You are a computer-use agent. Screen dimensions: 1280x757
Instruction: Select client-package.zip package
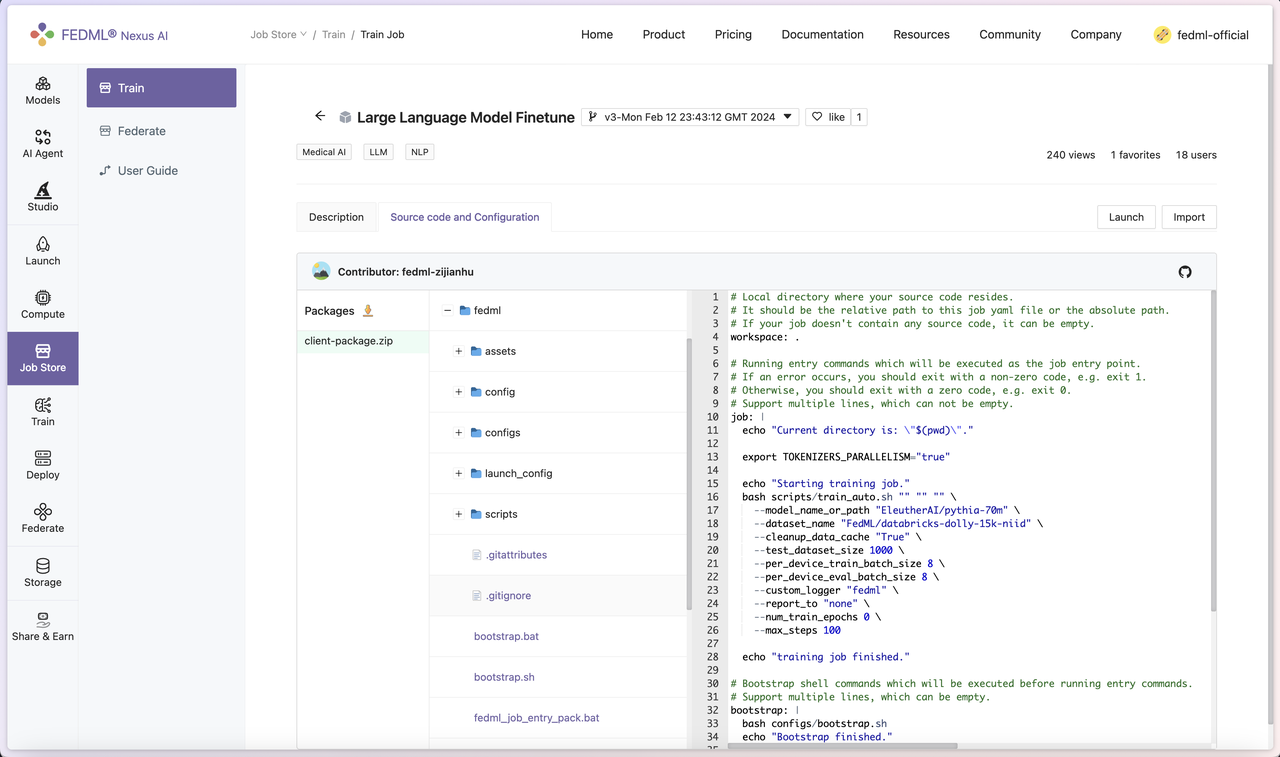(x=363, y=341)
